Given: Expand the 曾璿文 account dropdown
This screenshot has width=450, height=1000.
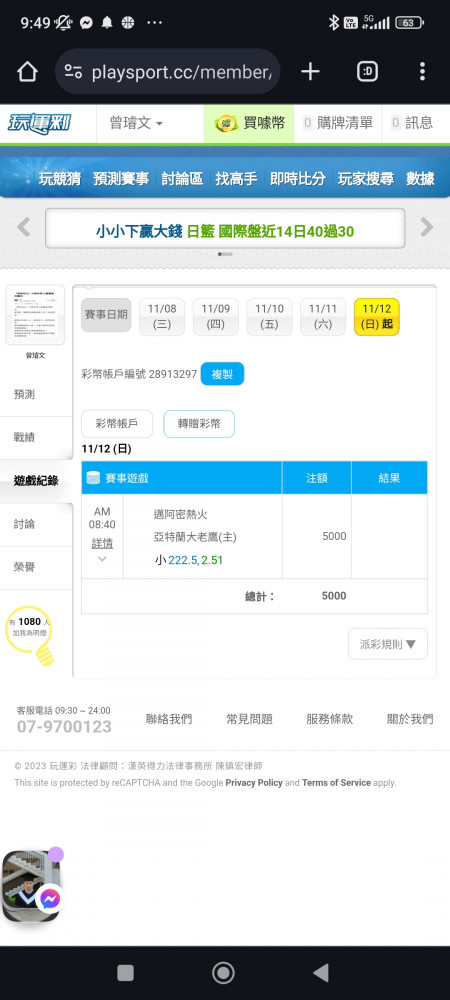Looking at the screenshot, I should click(x=136, y=123).
